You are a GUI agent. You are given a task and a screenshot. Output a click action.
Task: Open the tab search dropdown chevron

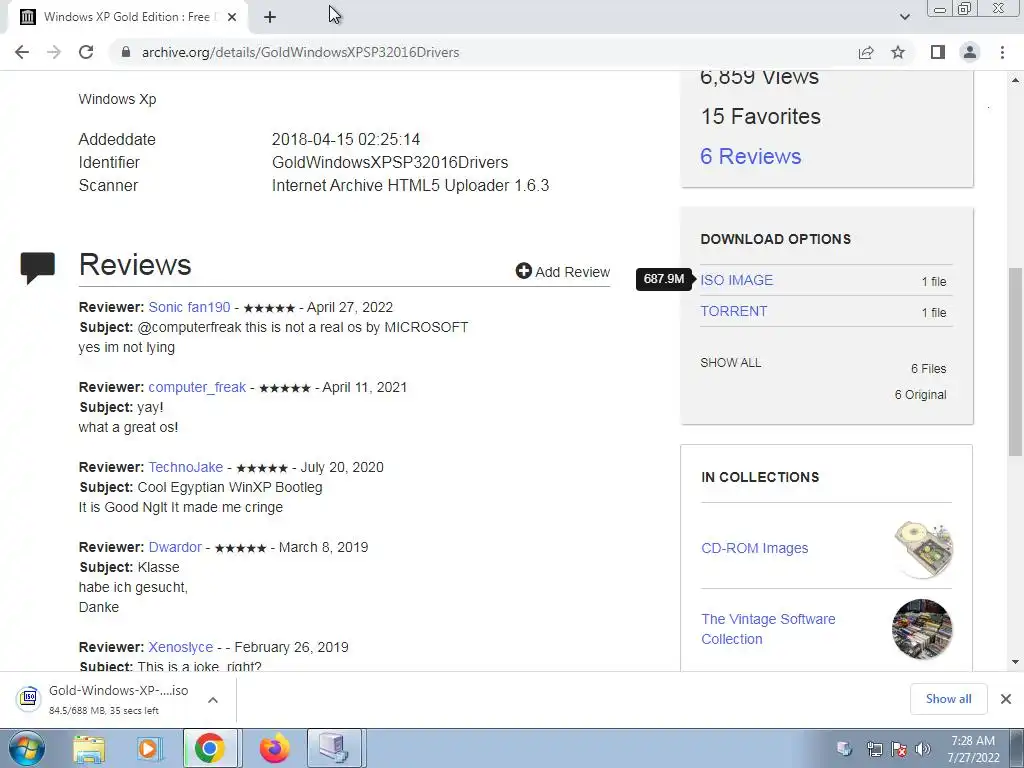904,17
